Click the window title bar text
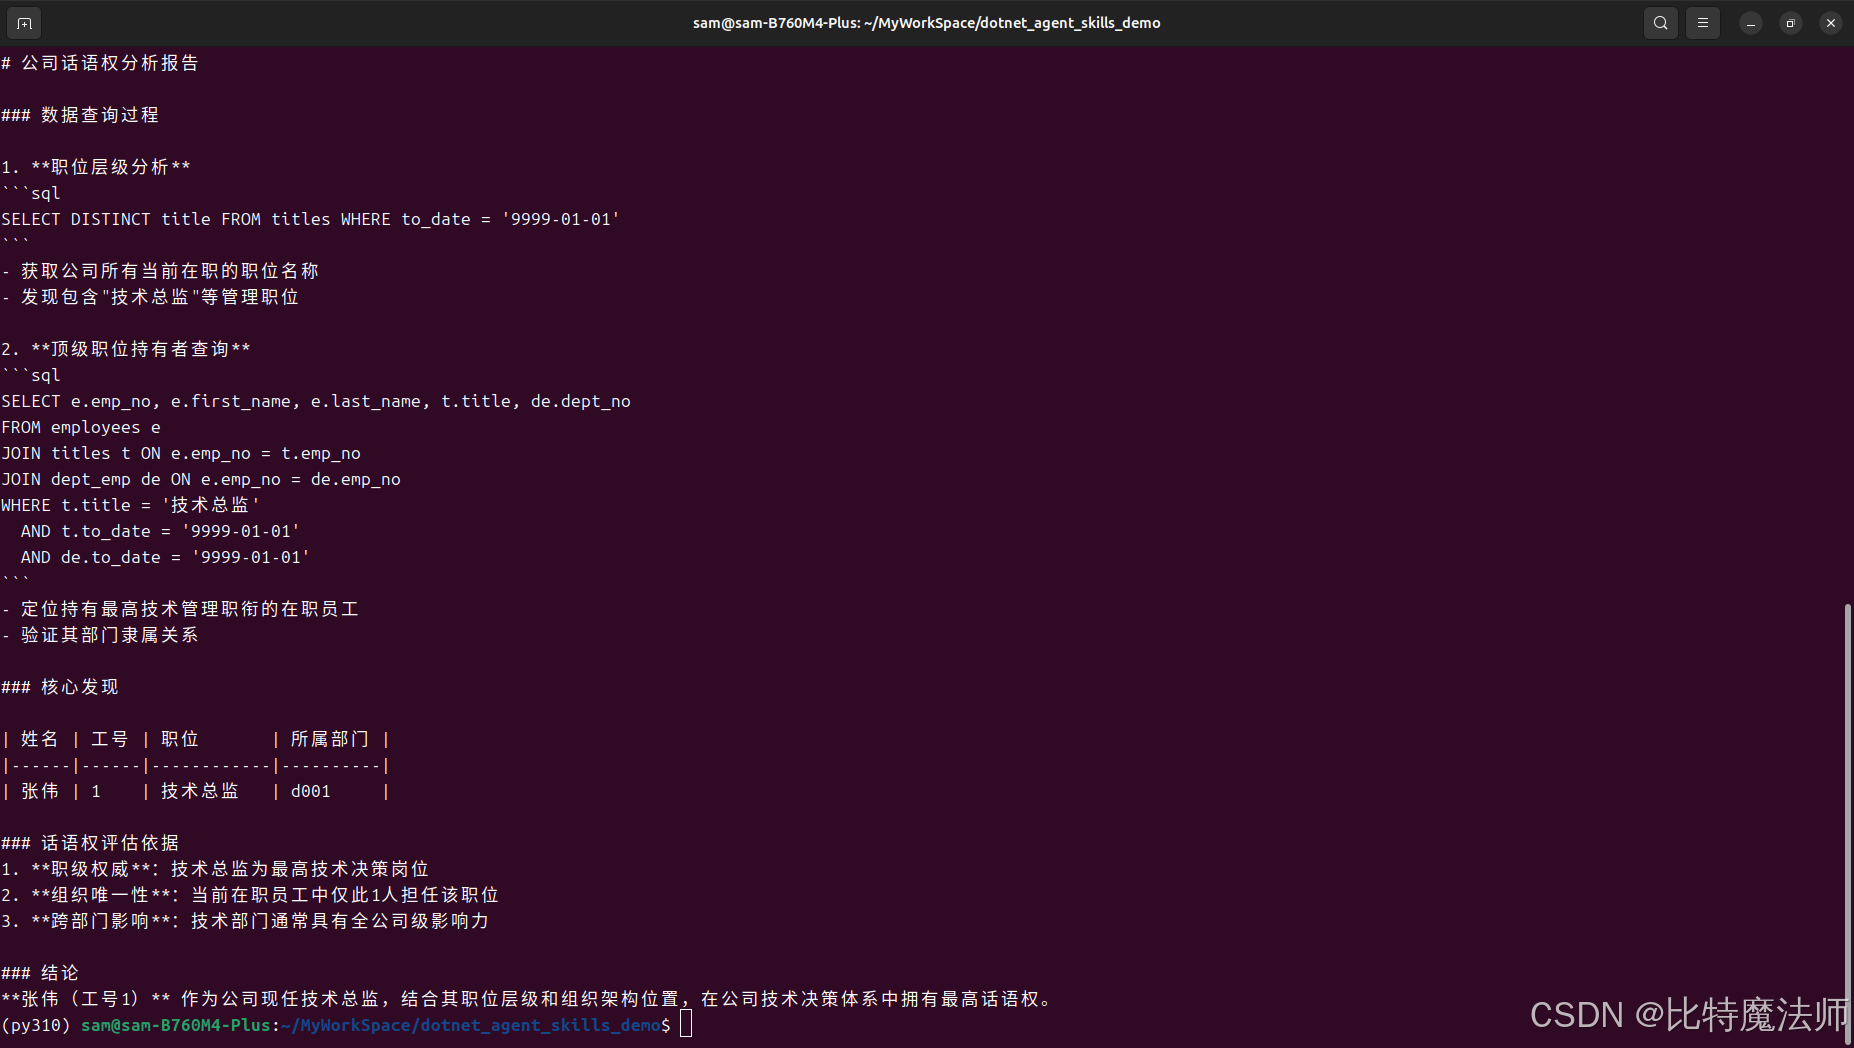 [x=926, y=23]
